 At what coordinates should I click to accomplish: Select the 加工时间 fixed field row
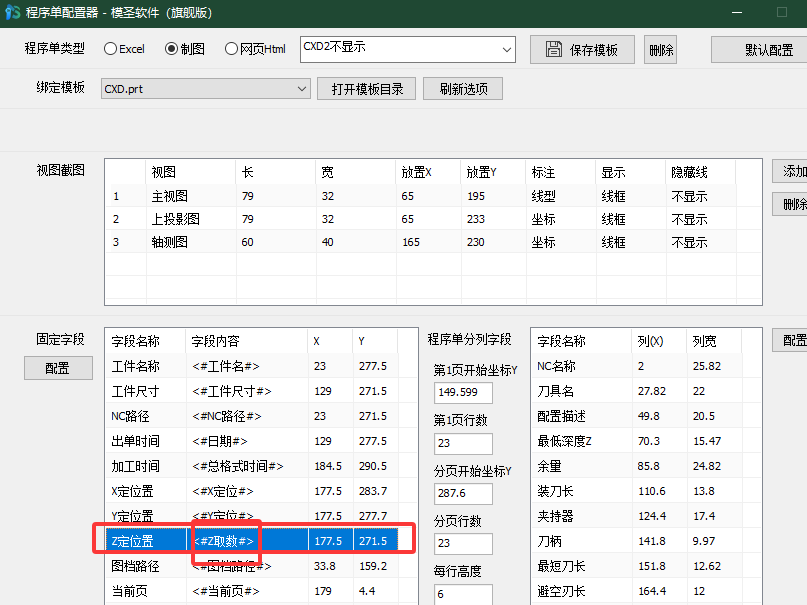pos(260,466)
